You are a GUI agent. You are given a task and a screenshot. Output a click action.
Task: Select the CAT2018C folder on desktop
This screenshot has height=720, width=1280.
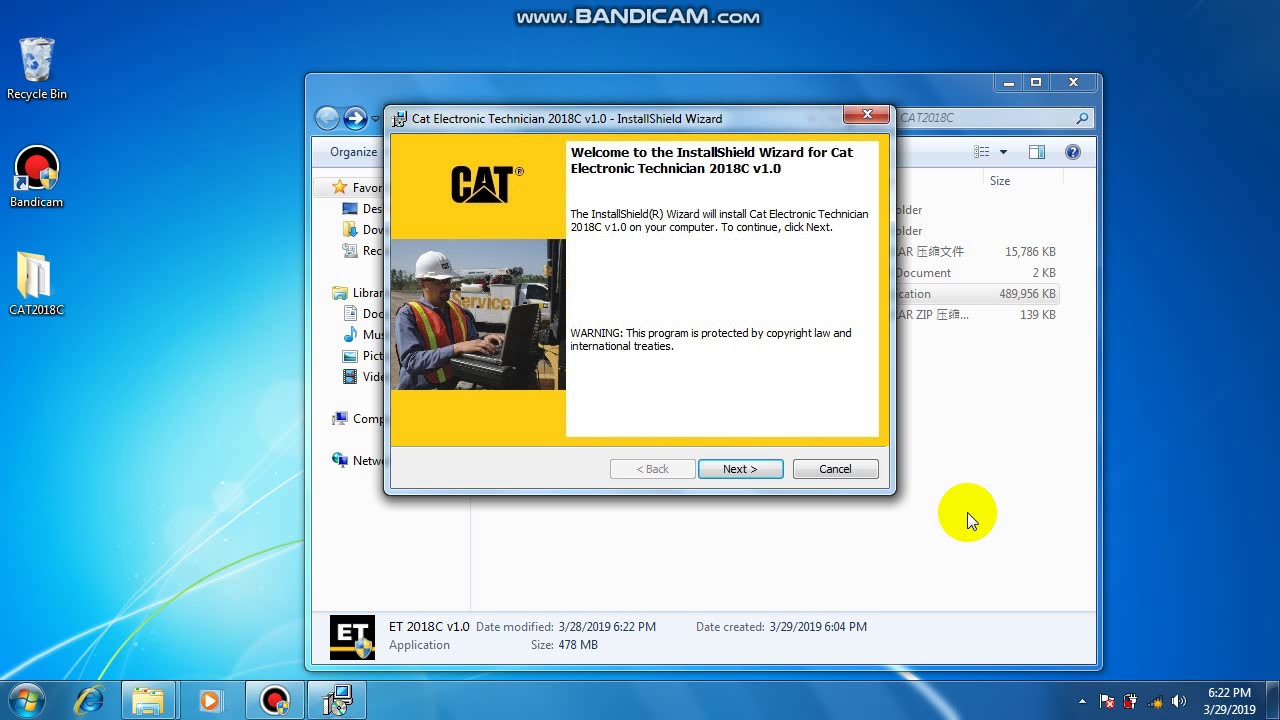(37, 283)
